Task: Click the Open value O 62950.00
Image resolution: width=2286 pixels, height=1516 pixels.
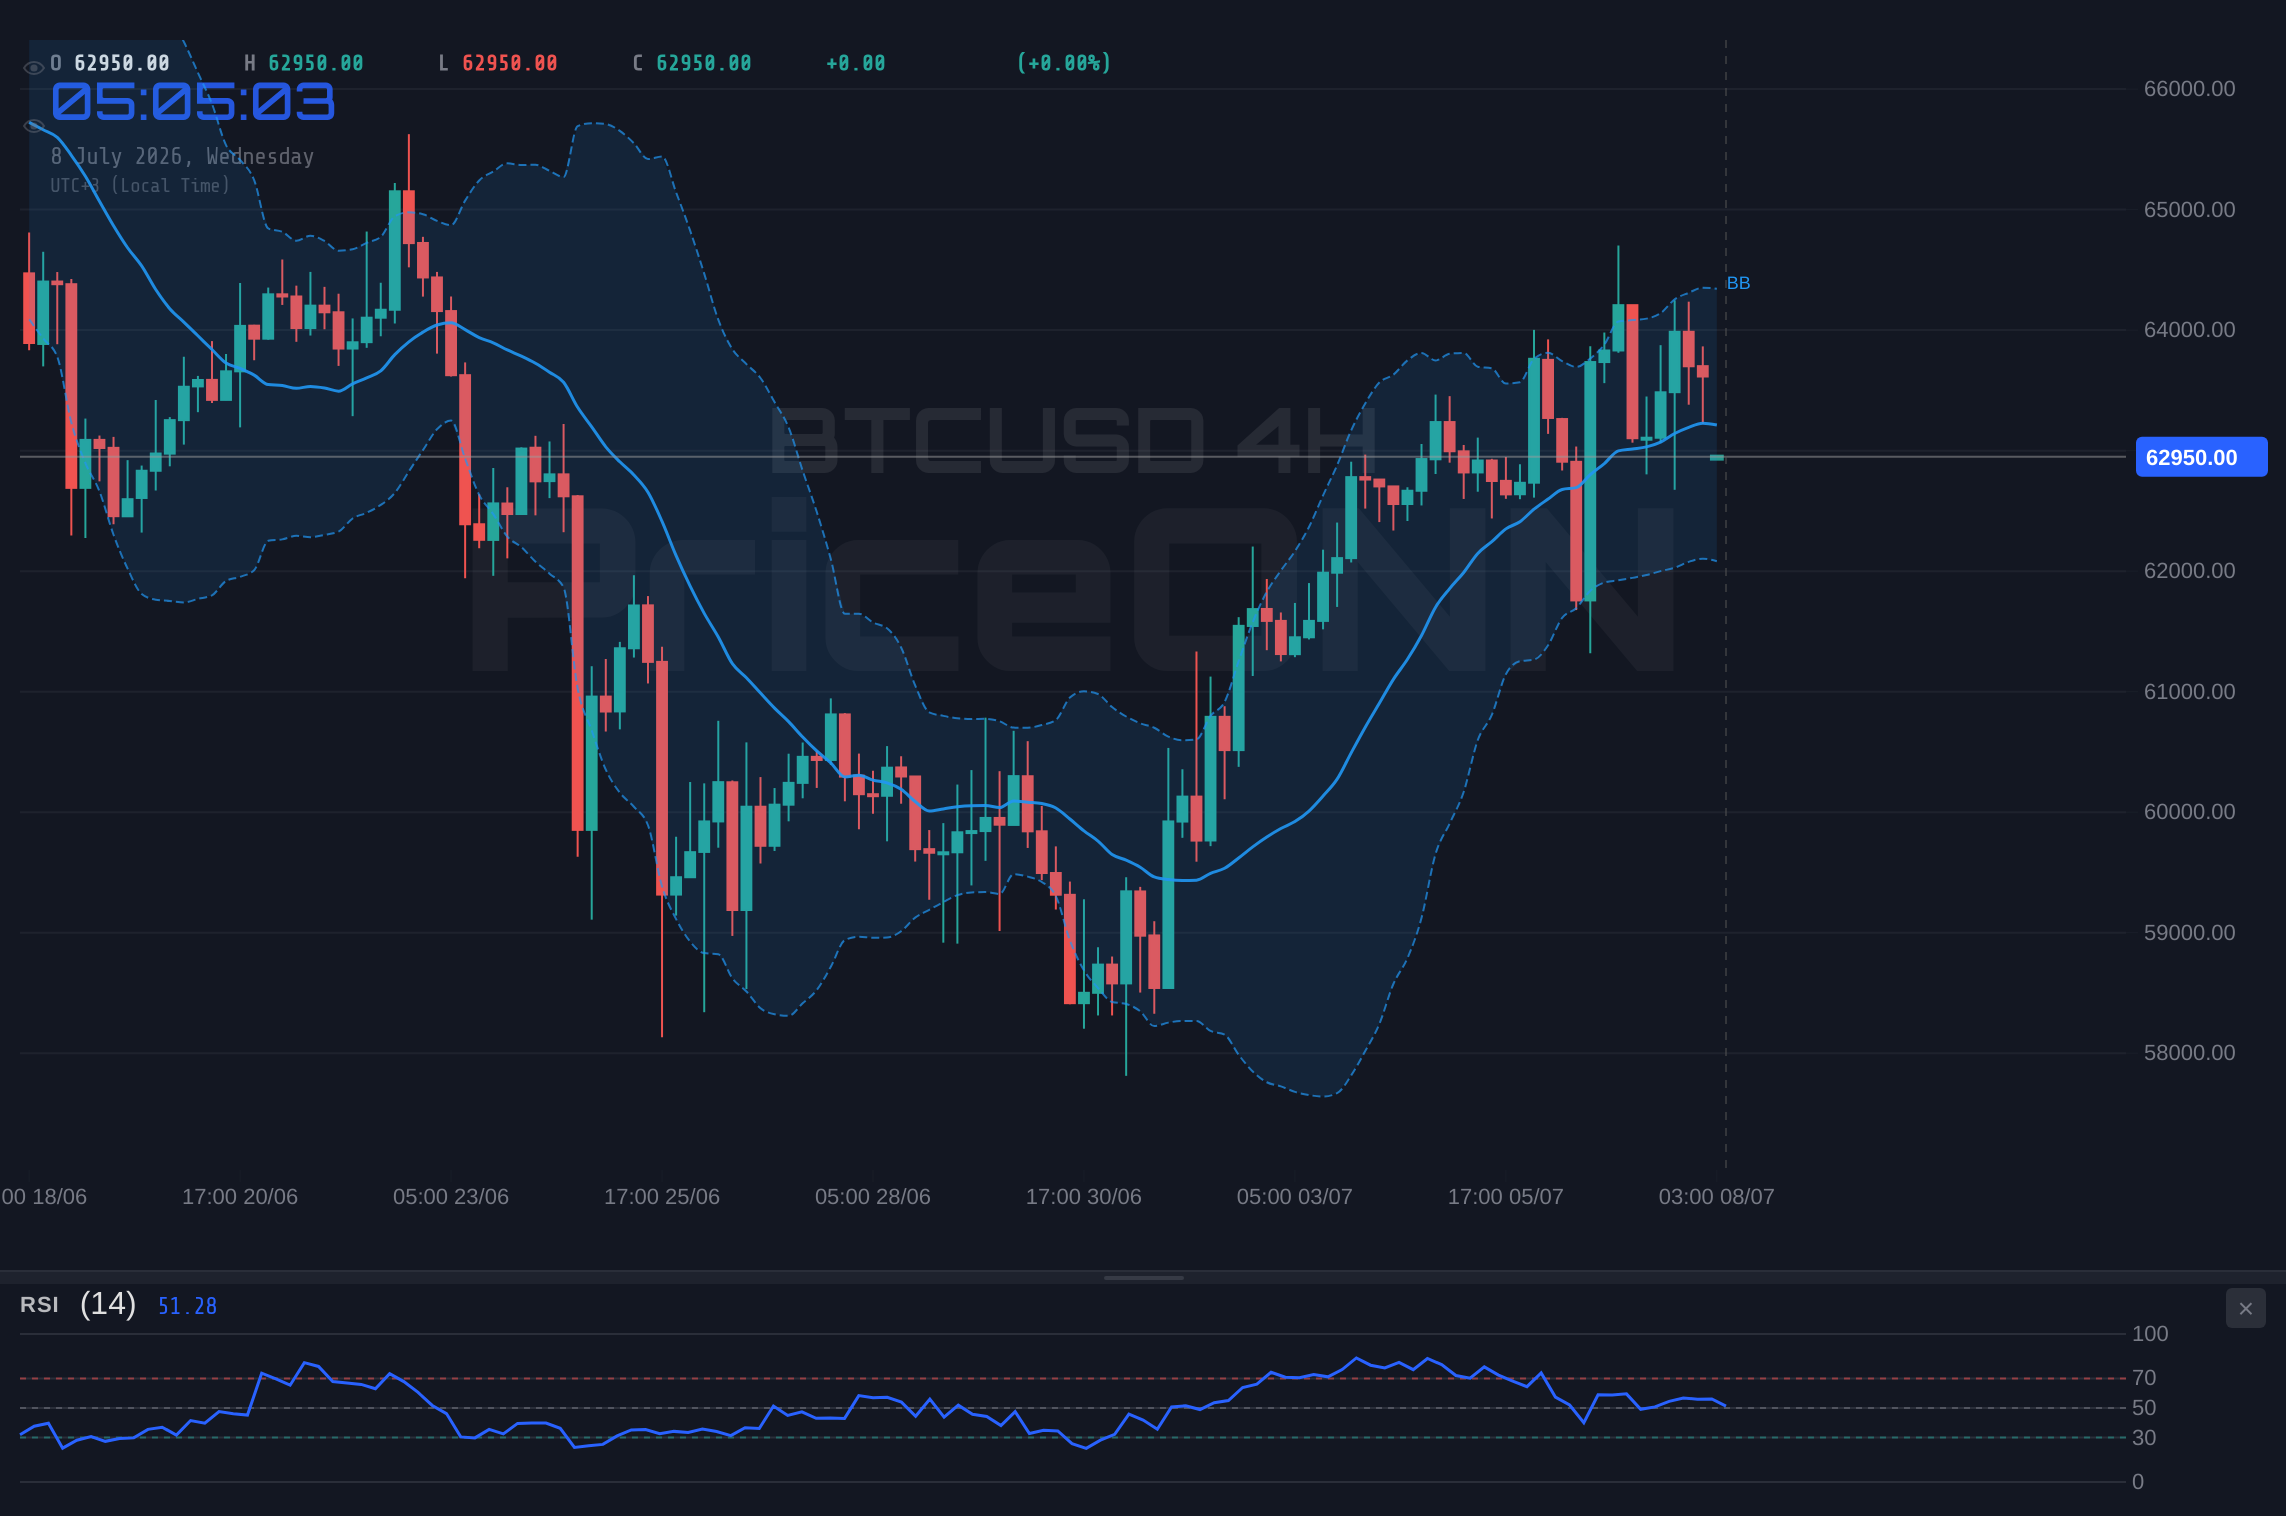Action: click(110, 63)
